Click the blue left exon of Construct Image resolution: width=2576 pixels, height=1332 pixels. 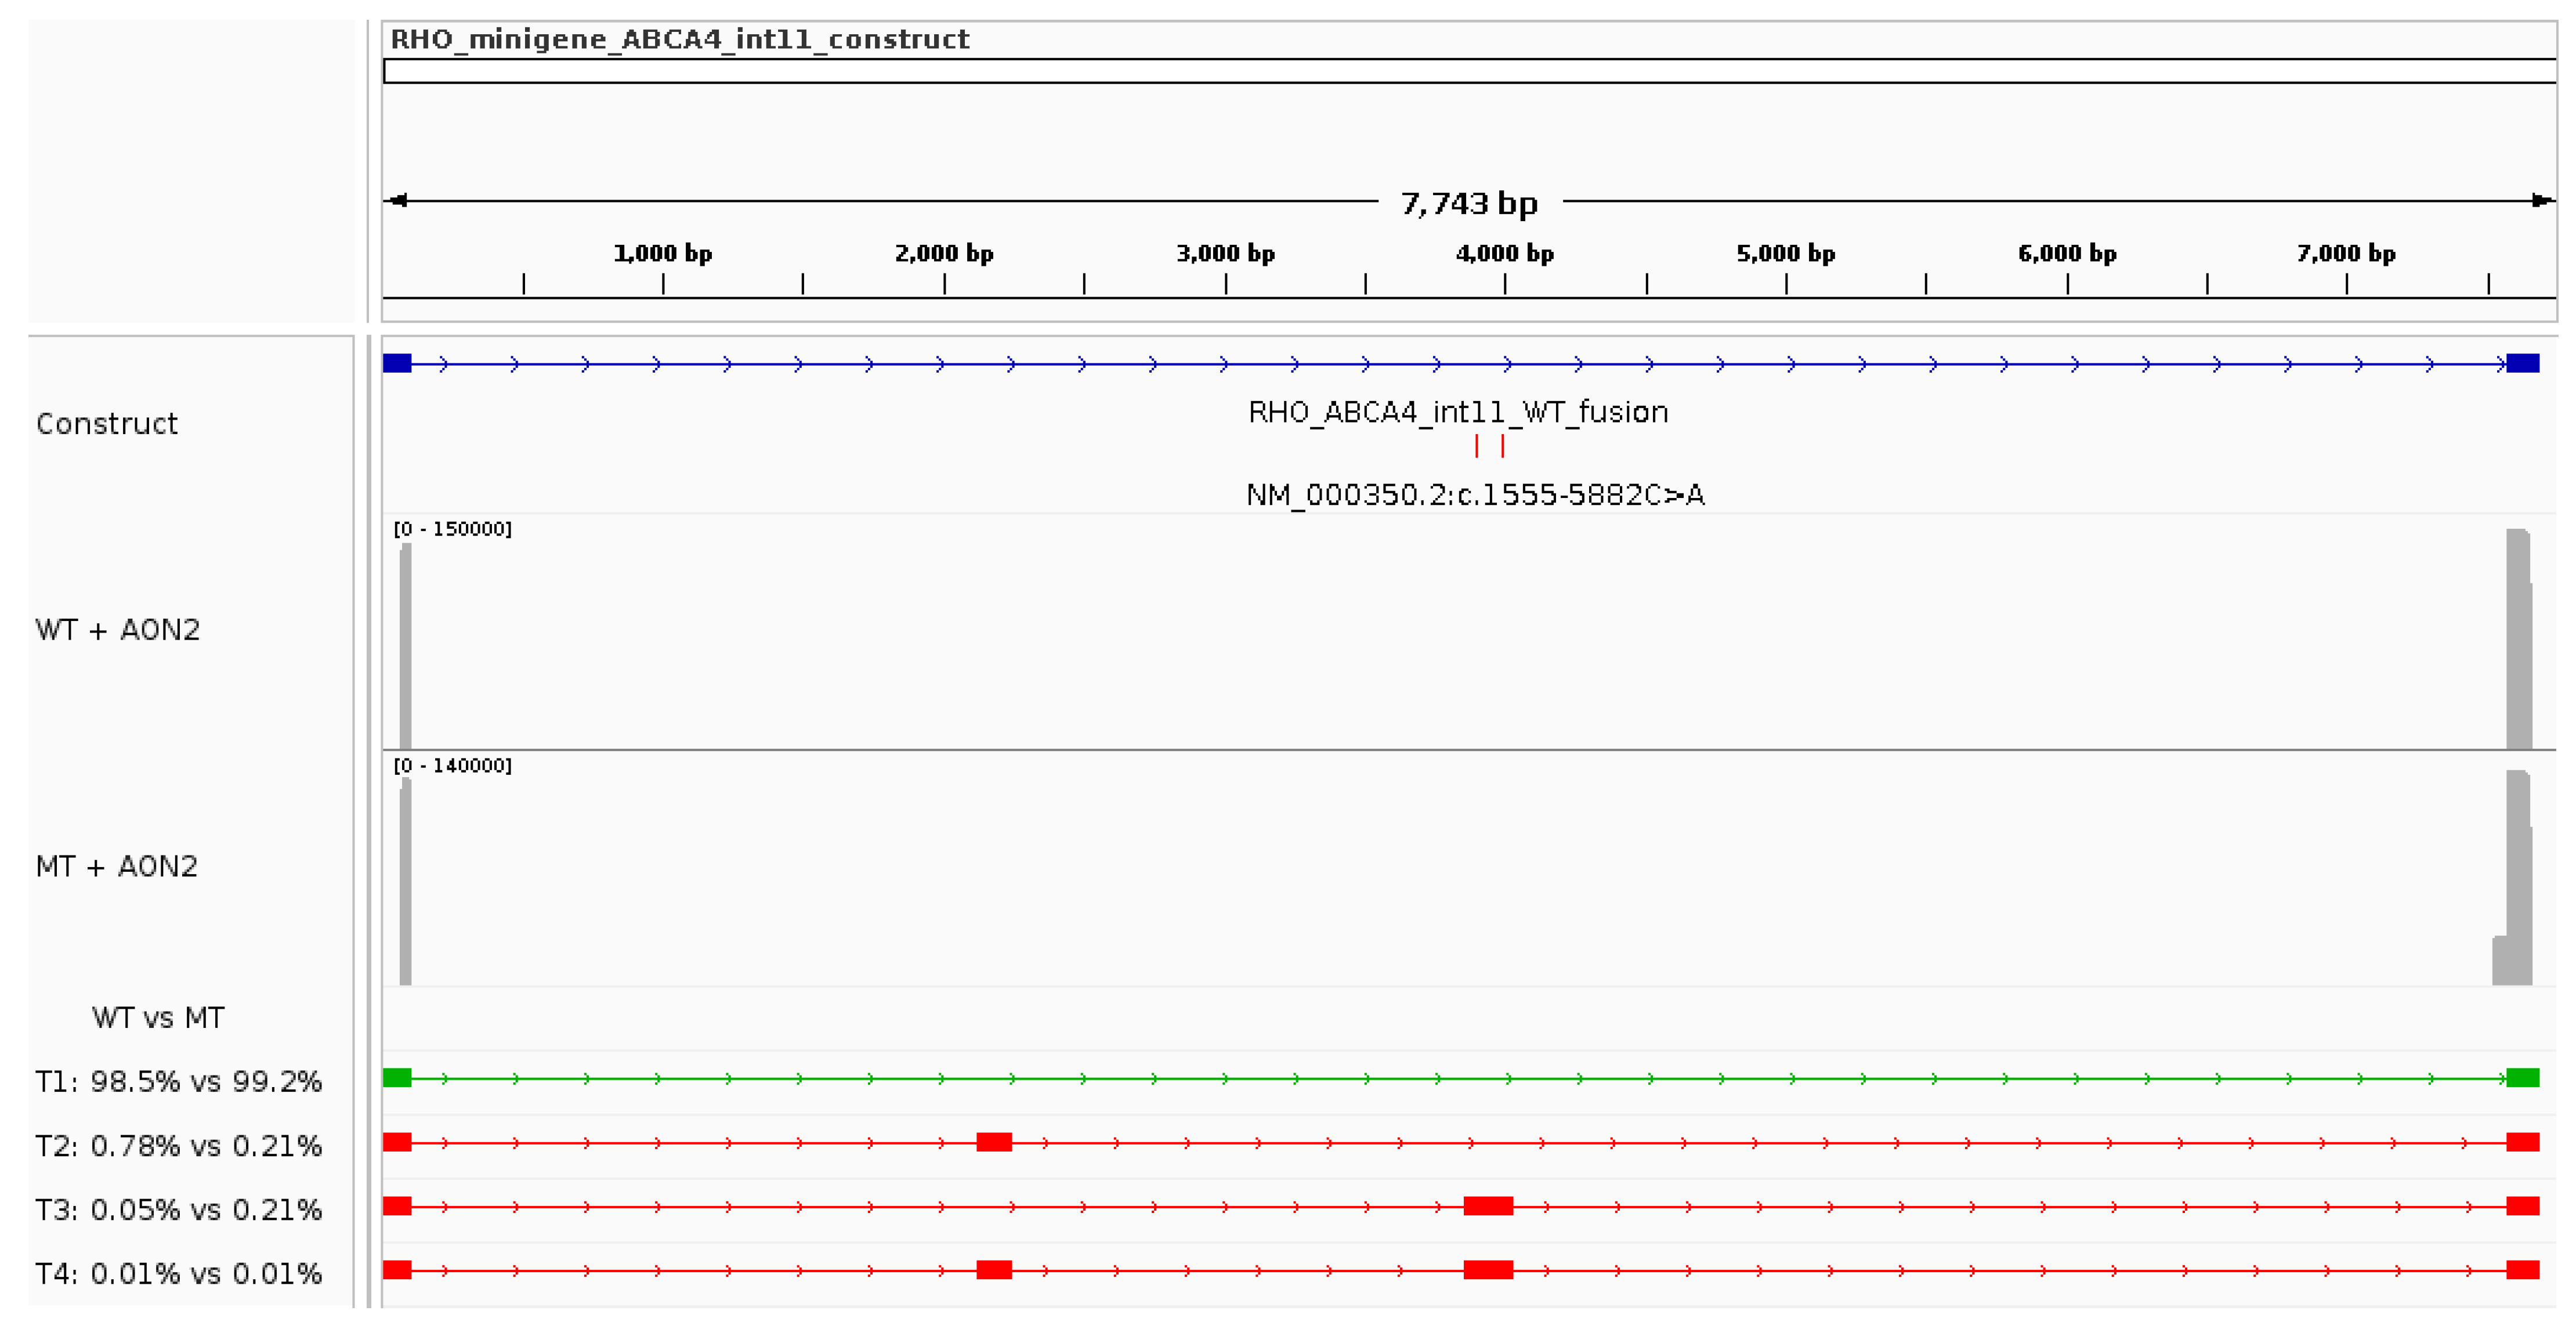click(397, 363)
